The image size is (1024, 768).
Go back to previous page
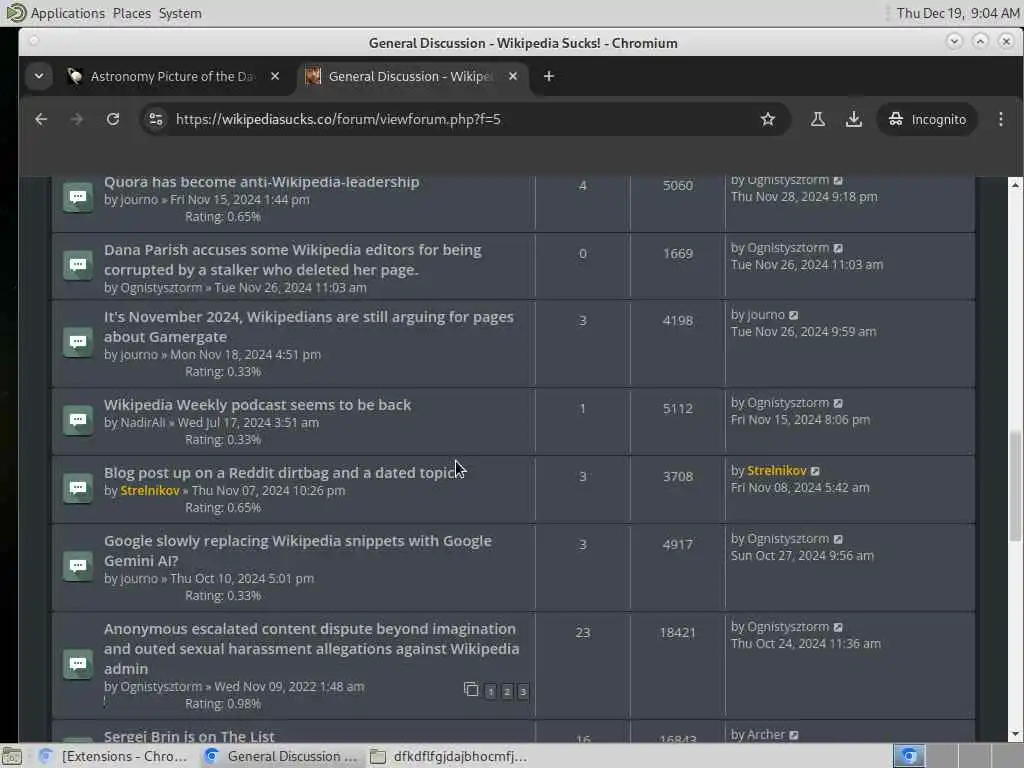tap(41, 120)
